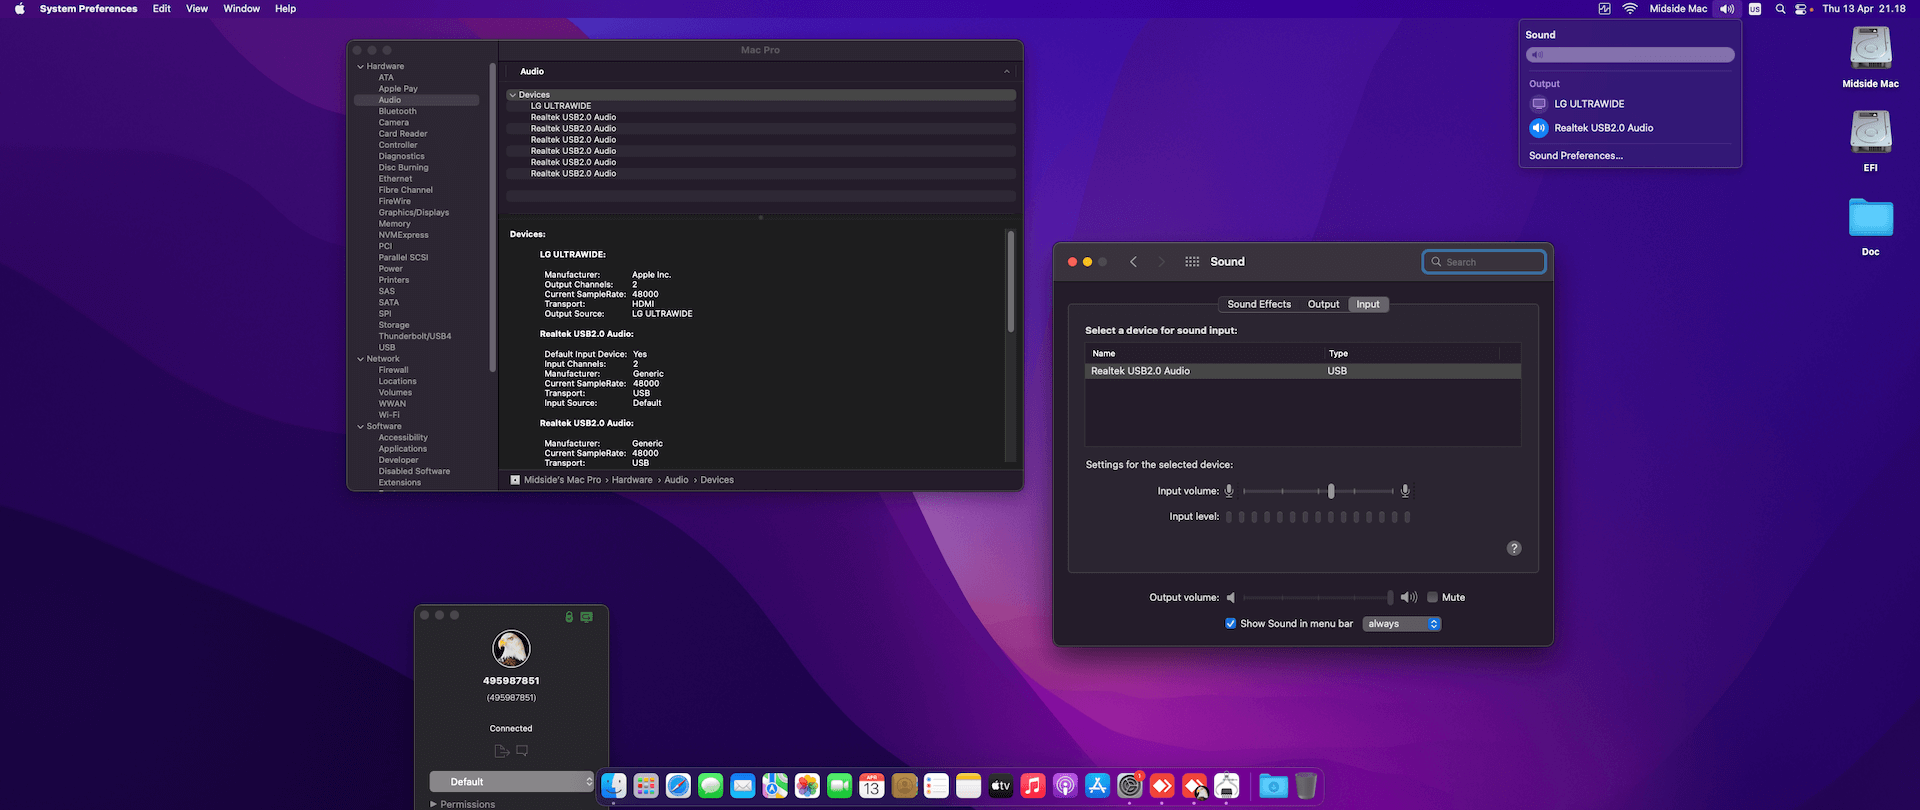
Task: Click the Wi-Fi icon in menu bar
Action: click(x=1630, y=9)
